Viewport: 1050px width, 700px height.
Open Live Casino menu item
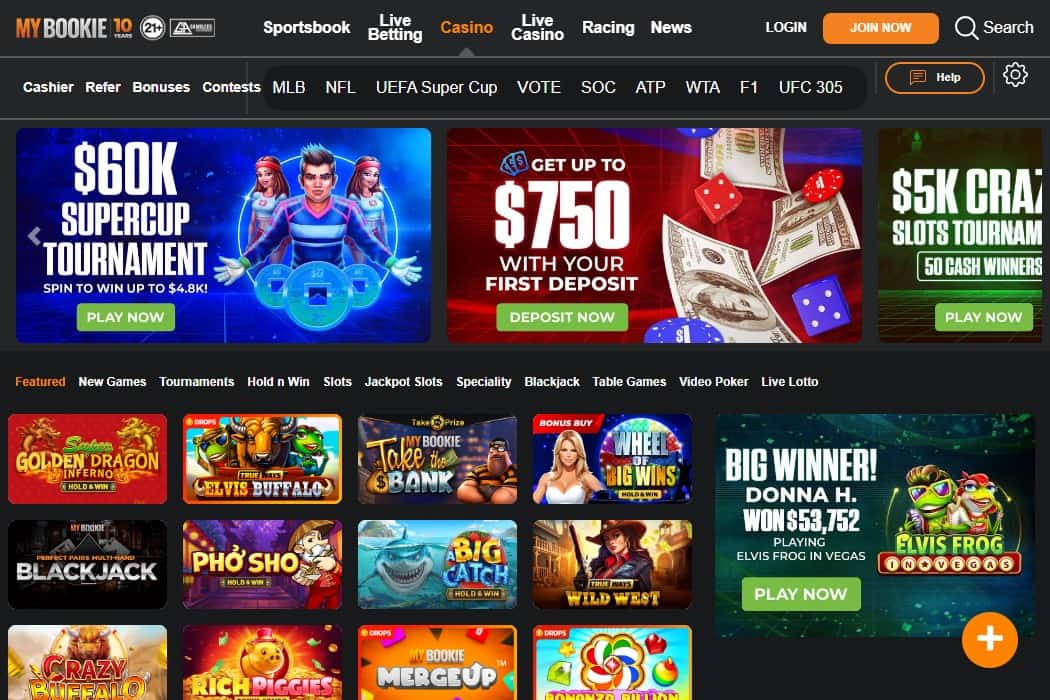point(537,27)
